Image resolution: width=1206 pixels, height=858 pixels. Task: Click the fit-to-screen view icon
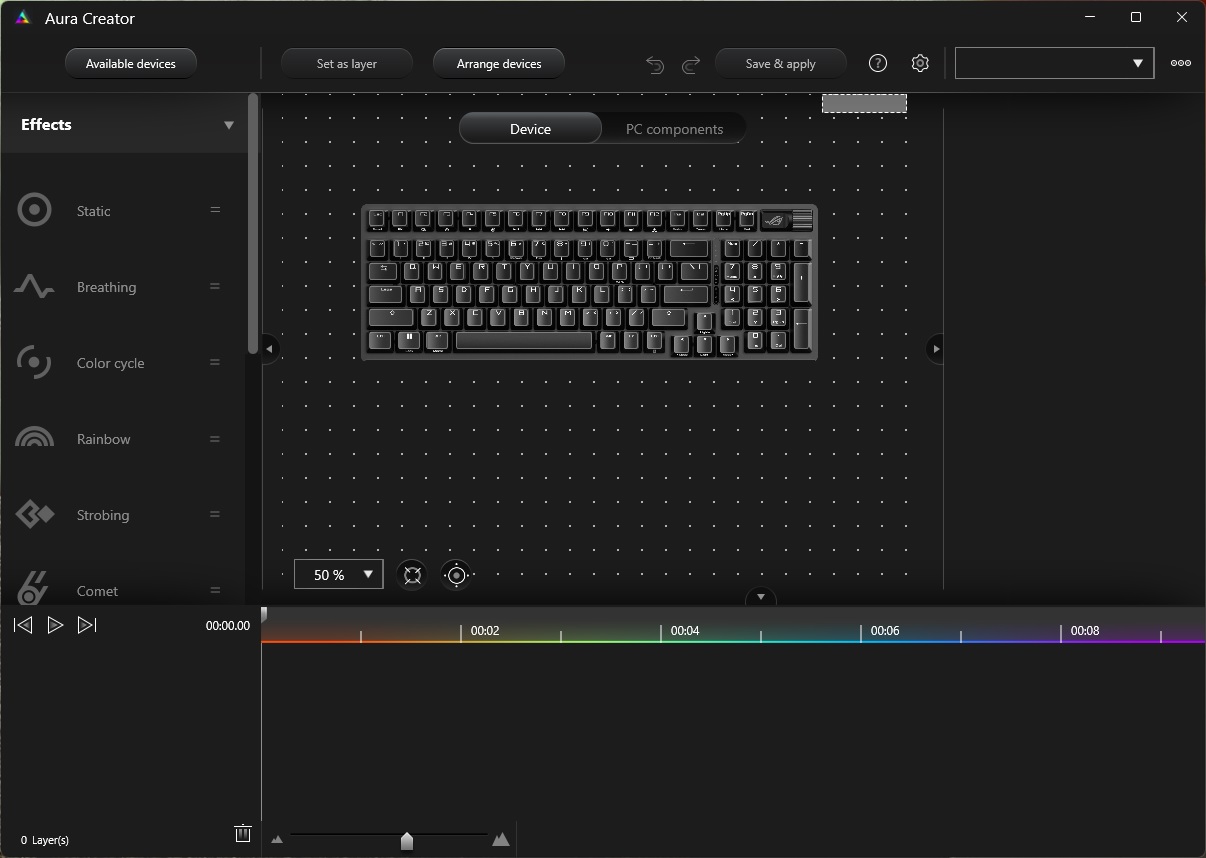tap(412, 574)
